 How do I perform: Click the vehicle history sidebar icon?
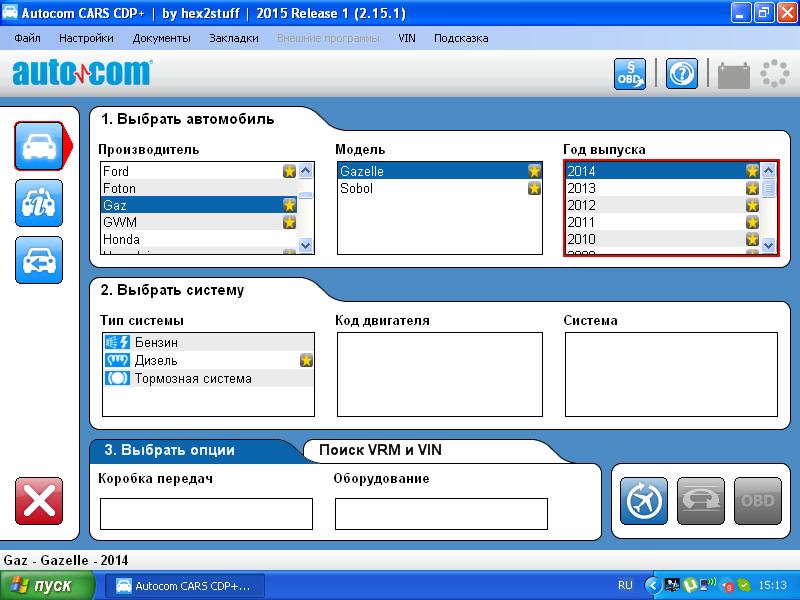38,260
